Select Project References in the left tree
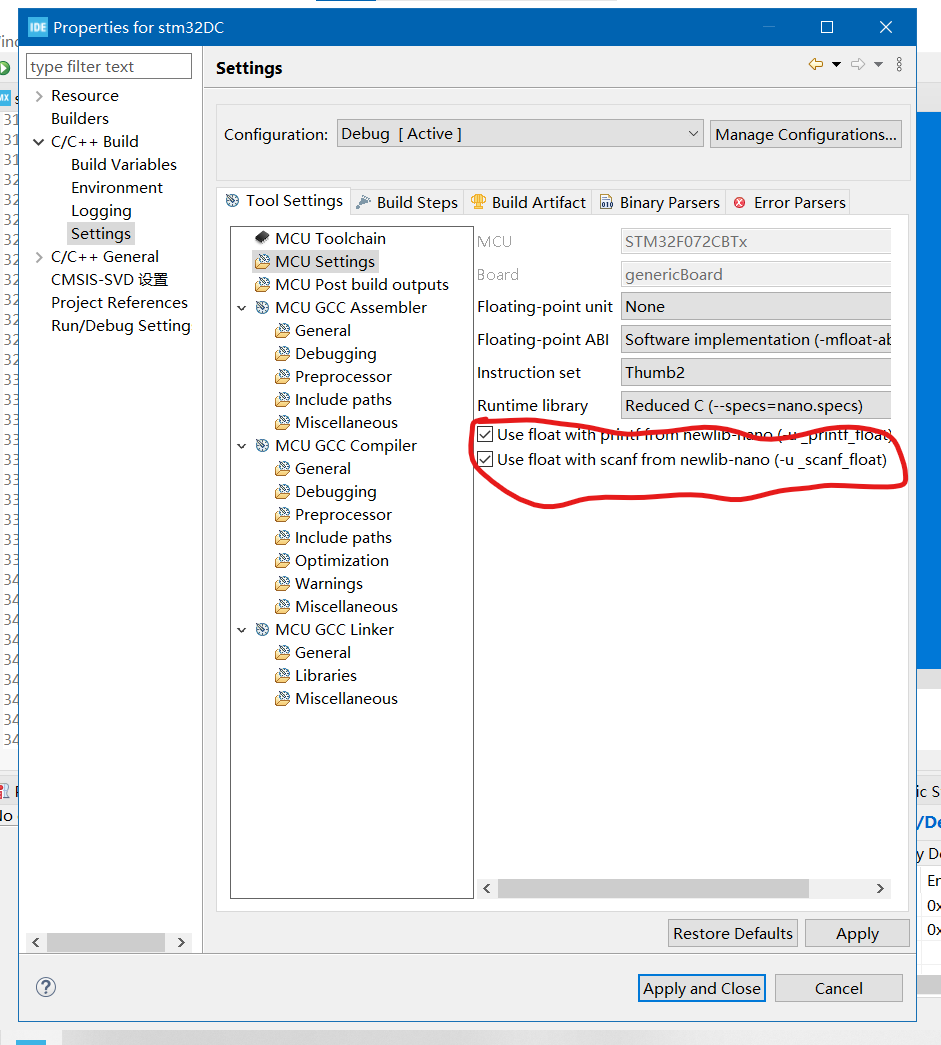 coord(119,303)
